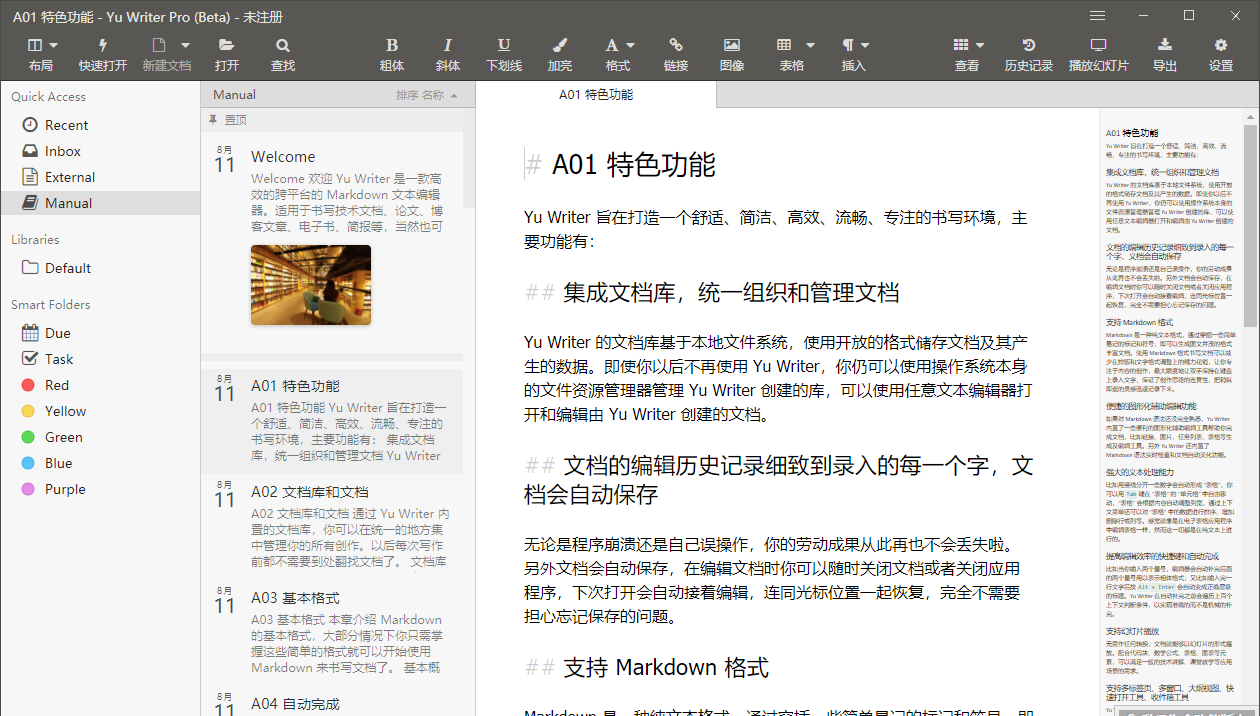Click the A01 特色功能 heading in editor
1260x716 pixels.
tap(634, 165)
